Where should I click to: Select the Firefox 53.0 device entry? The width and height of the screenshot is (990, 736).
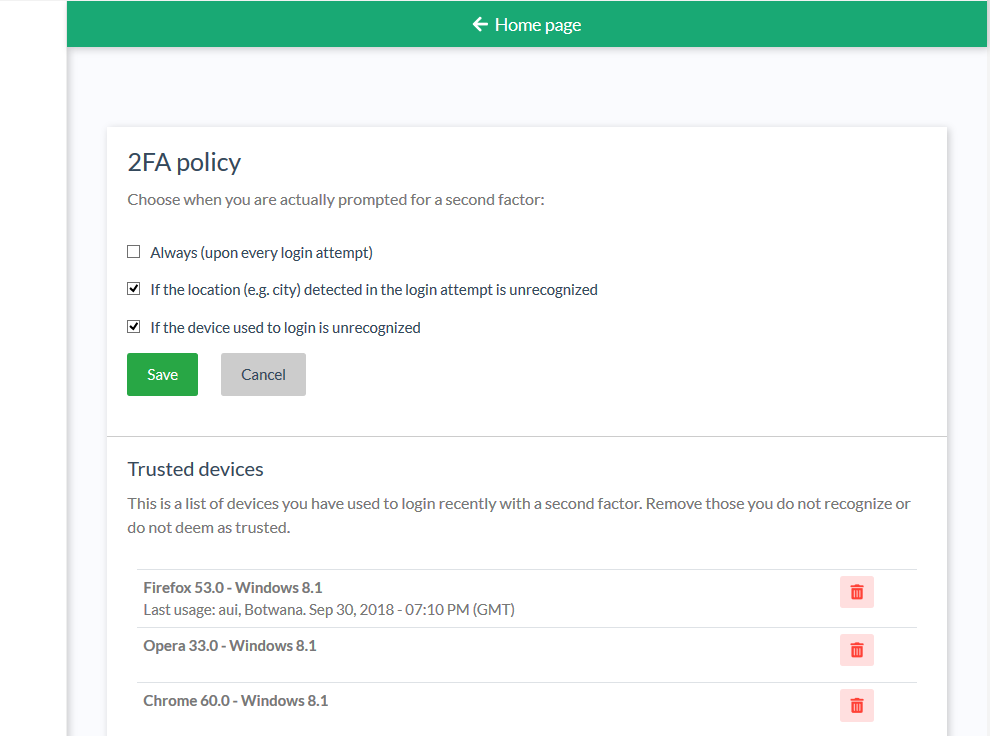tap(232, 587)
